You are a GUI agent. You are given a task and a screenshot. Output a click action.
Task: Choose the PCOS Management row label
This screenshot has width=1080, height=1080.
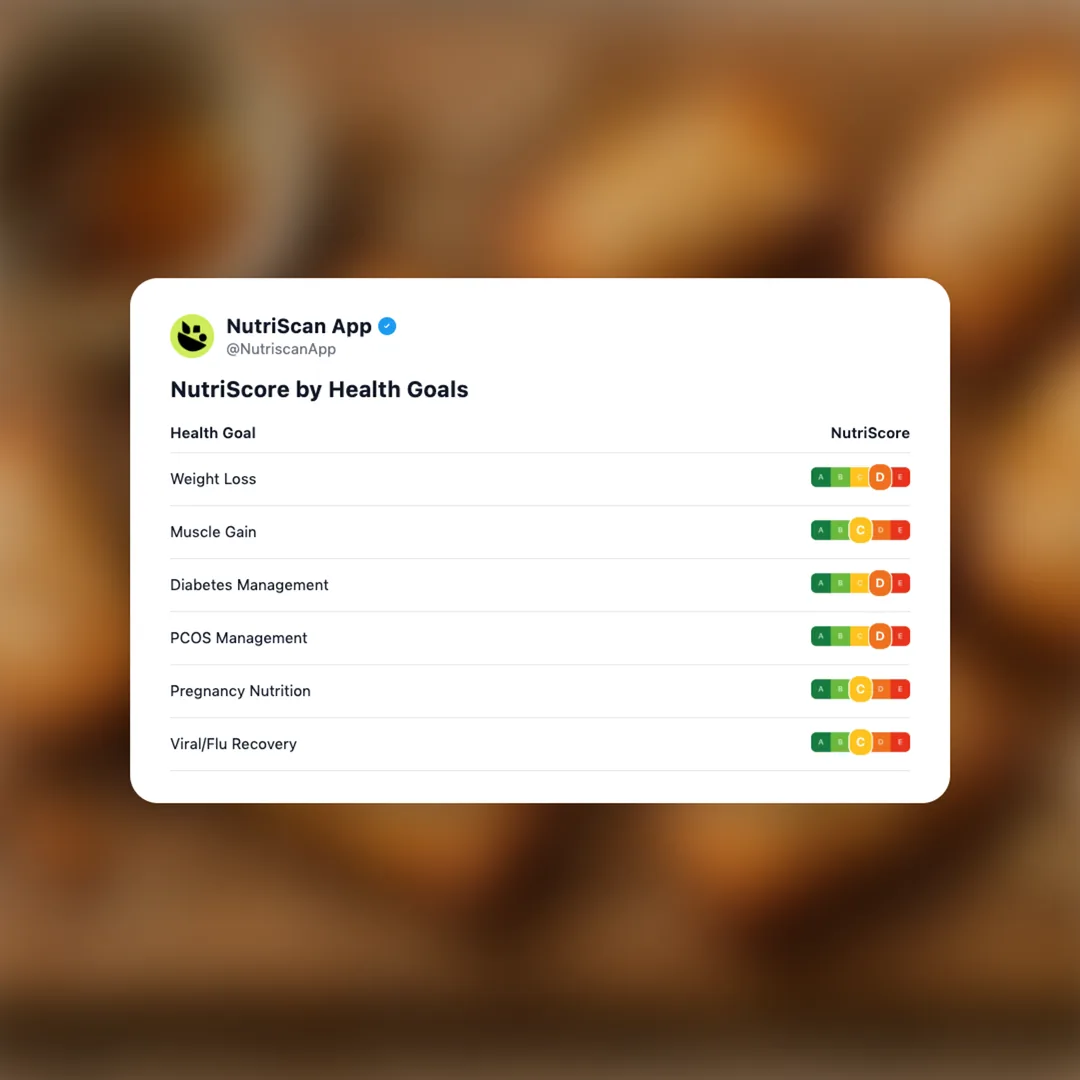239,638
